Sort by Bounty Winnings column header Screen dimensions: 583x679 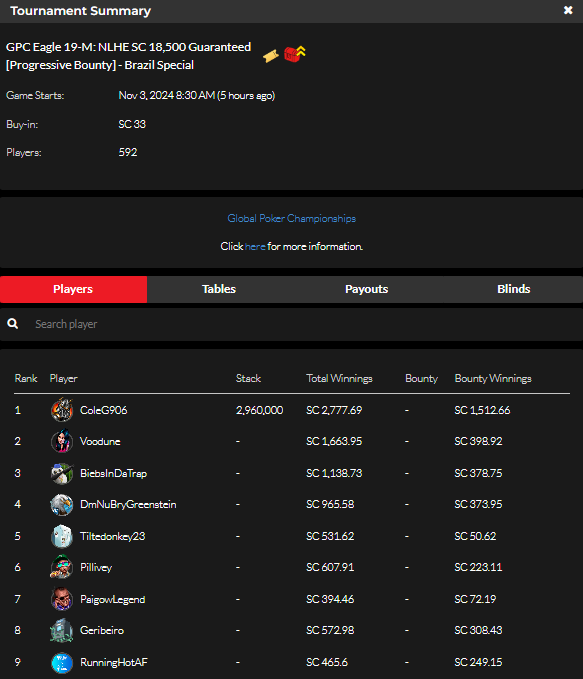point(493,378)
